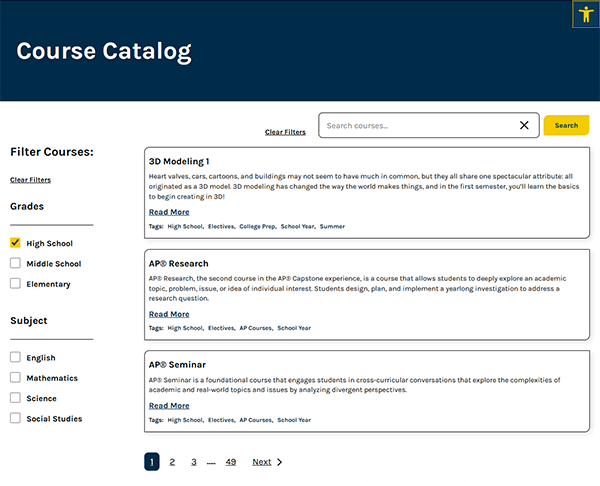
Task: Open the accessibility options icon
Action: pos(586,14)
